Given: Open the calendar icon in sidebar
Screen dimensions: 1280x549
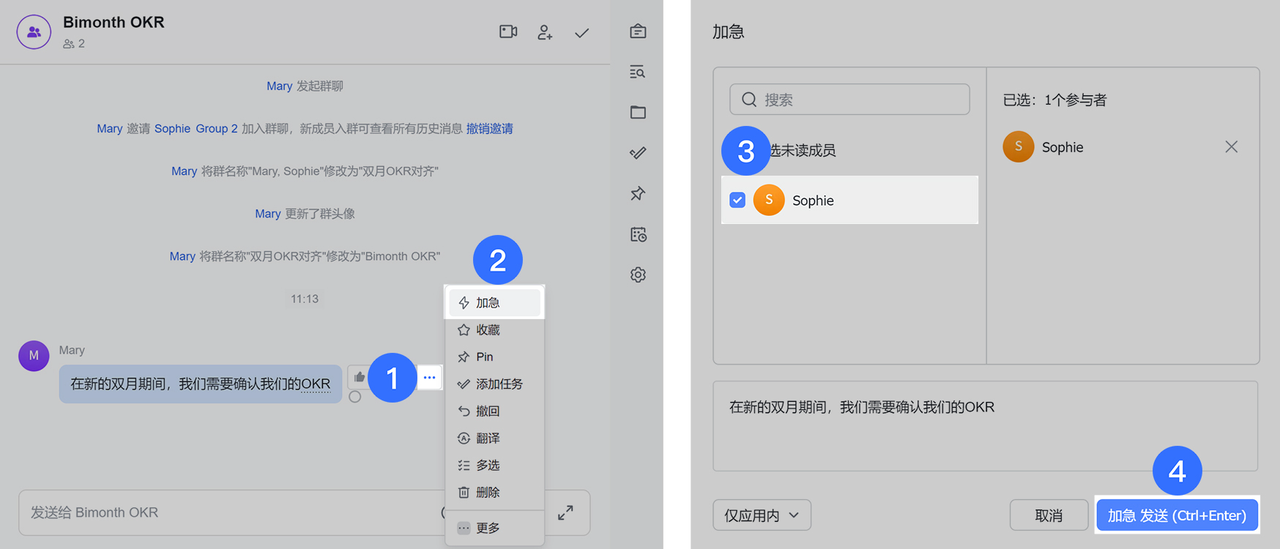Looking at the screenshot, I should [x=638, y=235].
